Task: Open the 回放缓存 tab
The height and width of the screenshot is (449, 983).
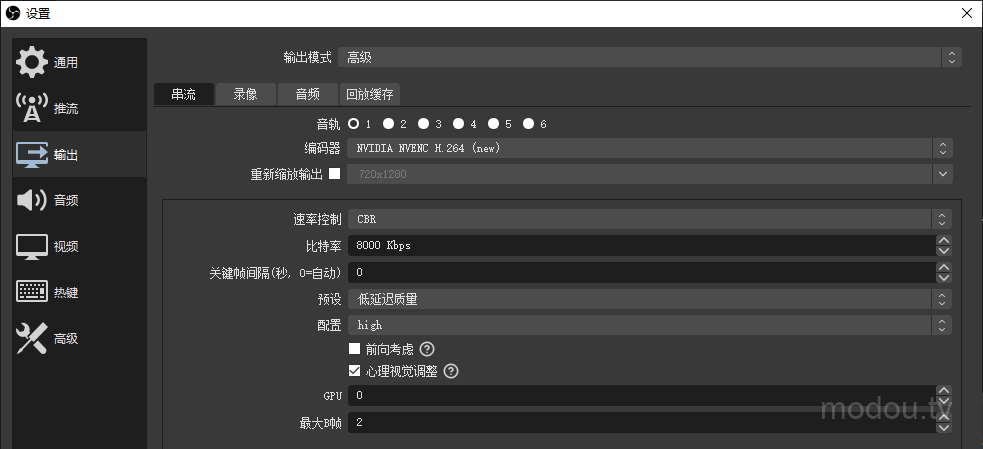Action: click(370, 94)
